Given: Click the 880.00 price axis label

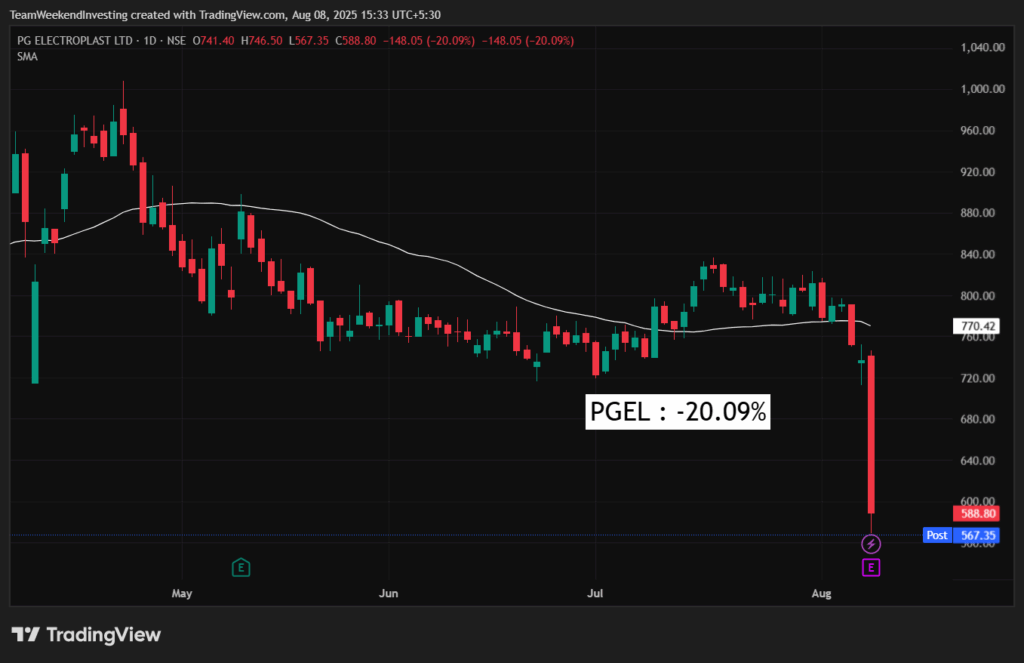Looking at the screenshot, I should click(978, 213).
